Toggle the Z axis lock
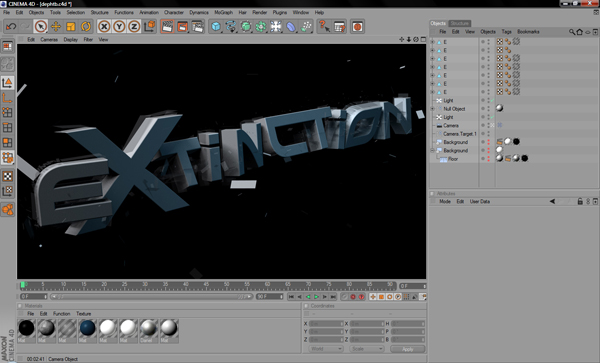 (x=134, y=26)
